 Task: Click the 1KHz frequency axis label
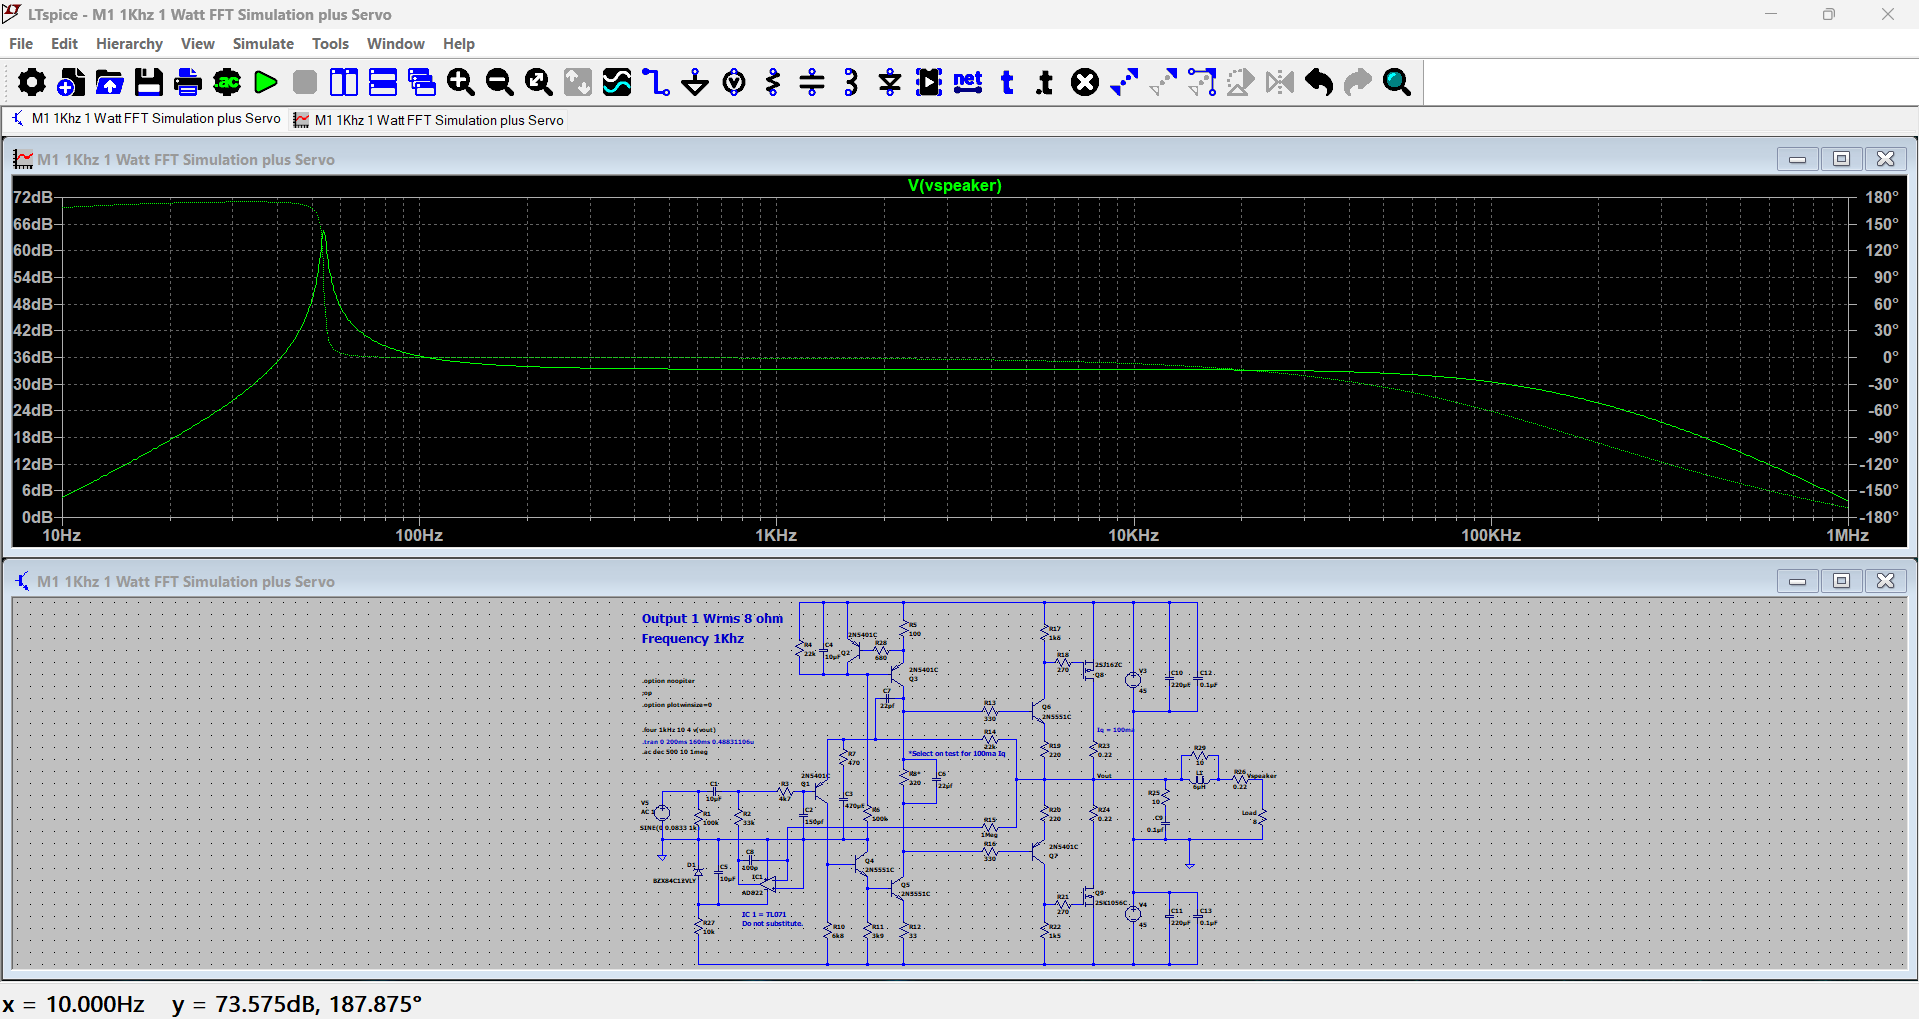point(776,535)
